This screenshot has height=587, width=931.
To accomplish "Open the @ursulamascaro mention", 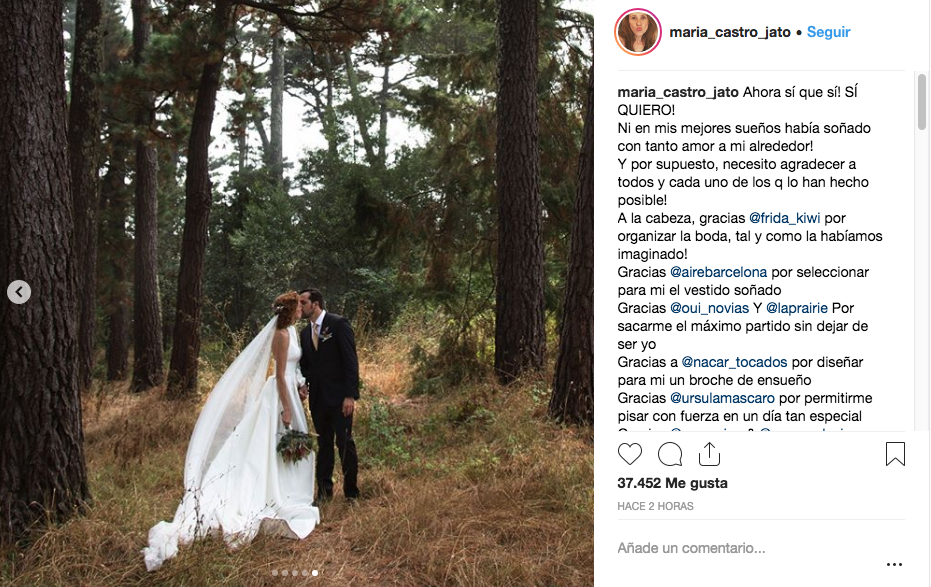I will 722,398.
